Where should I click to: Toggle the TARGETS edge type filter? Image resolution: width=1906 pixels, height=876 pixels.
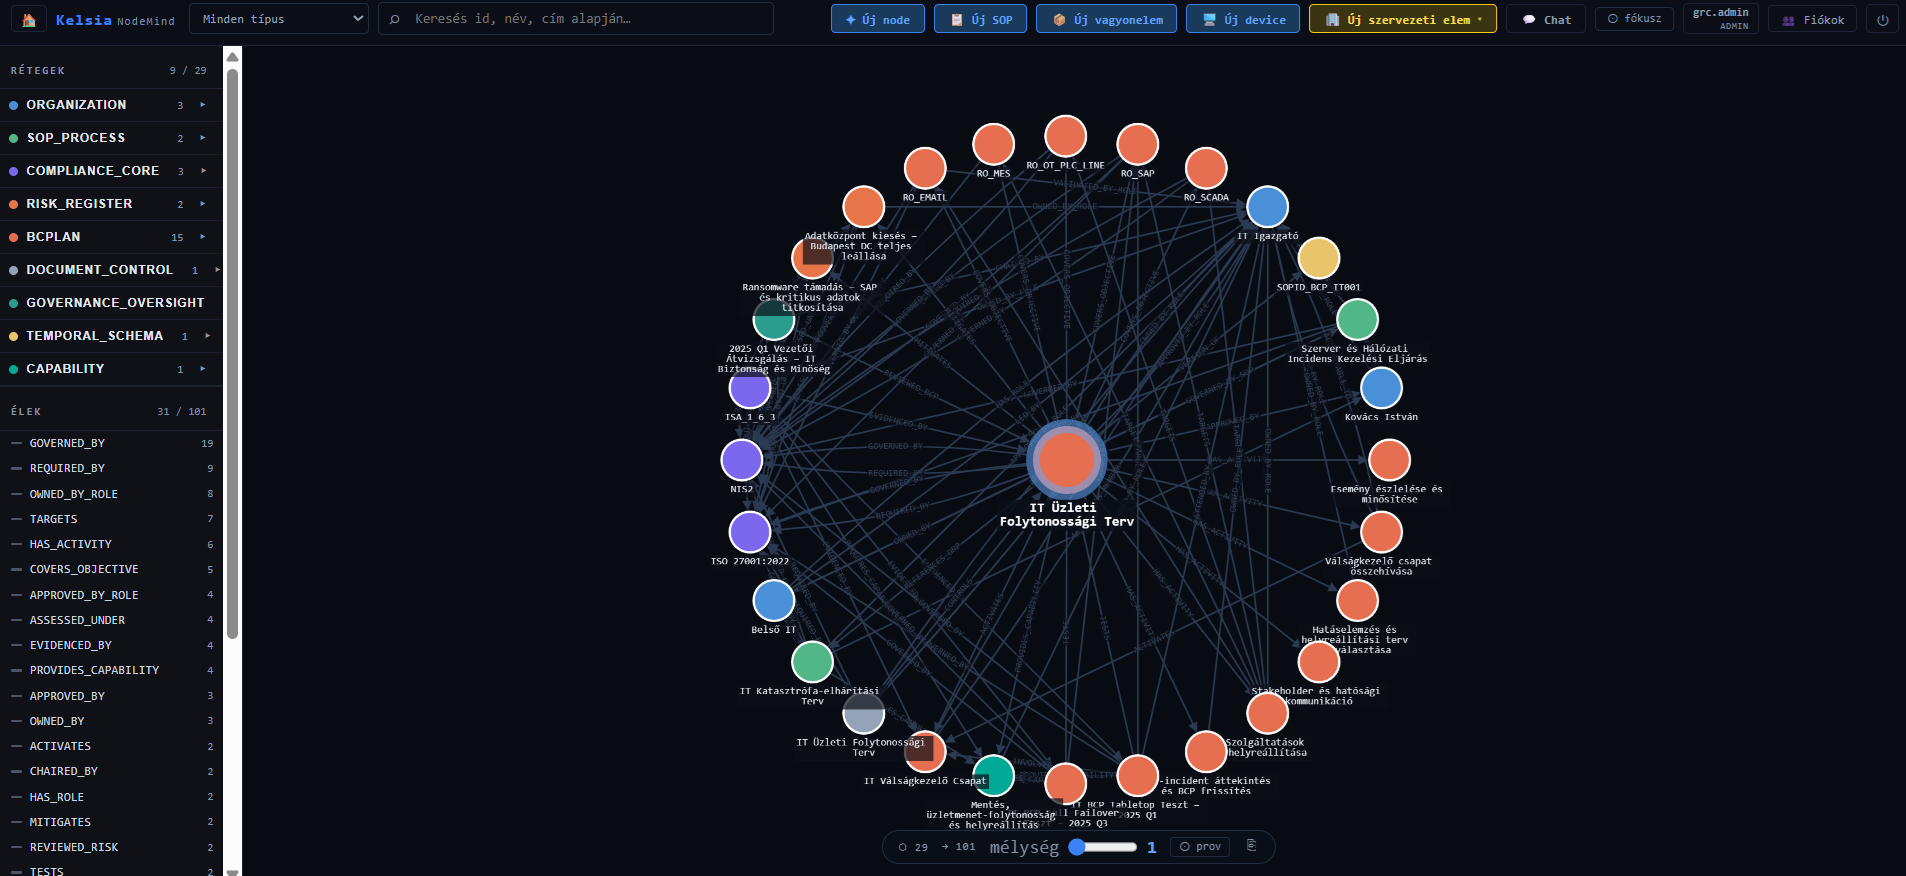tap(111, 519)
